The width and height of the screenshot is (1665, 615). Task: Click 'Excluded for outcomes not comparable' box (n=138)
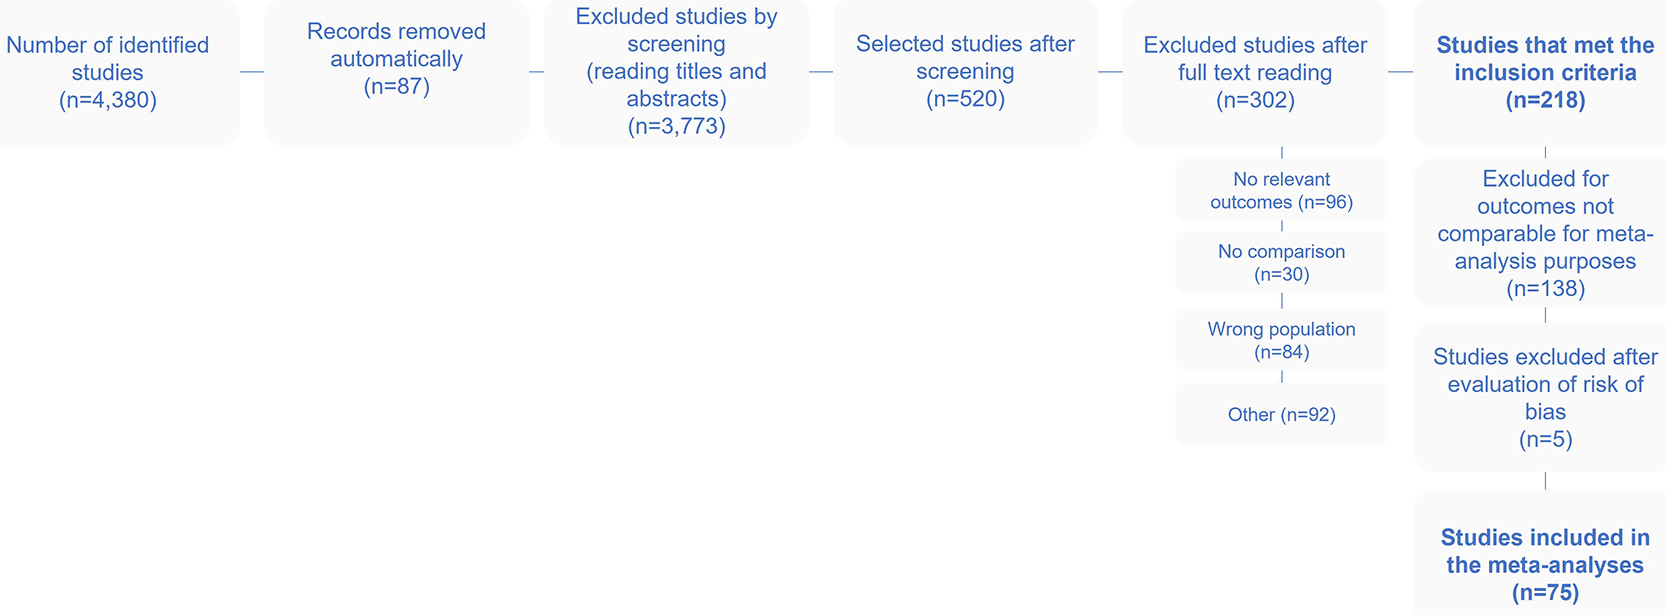(x=1544, y=233)
